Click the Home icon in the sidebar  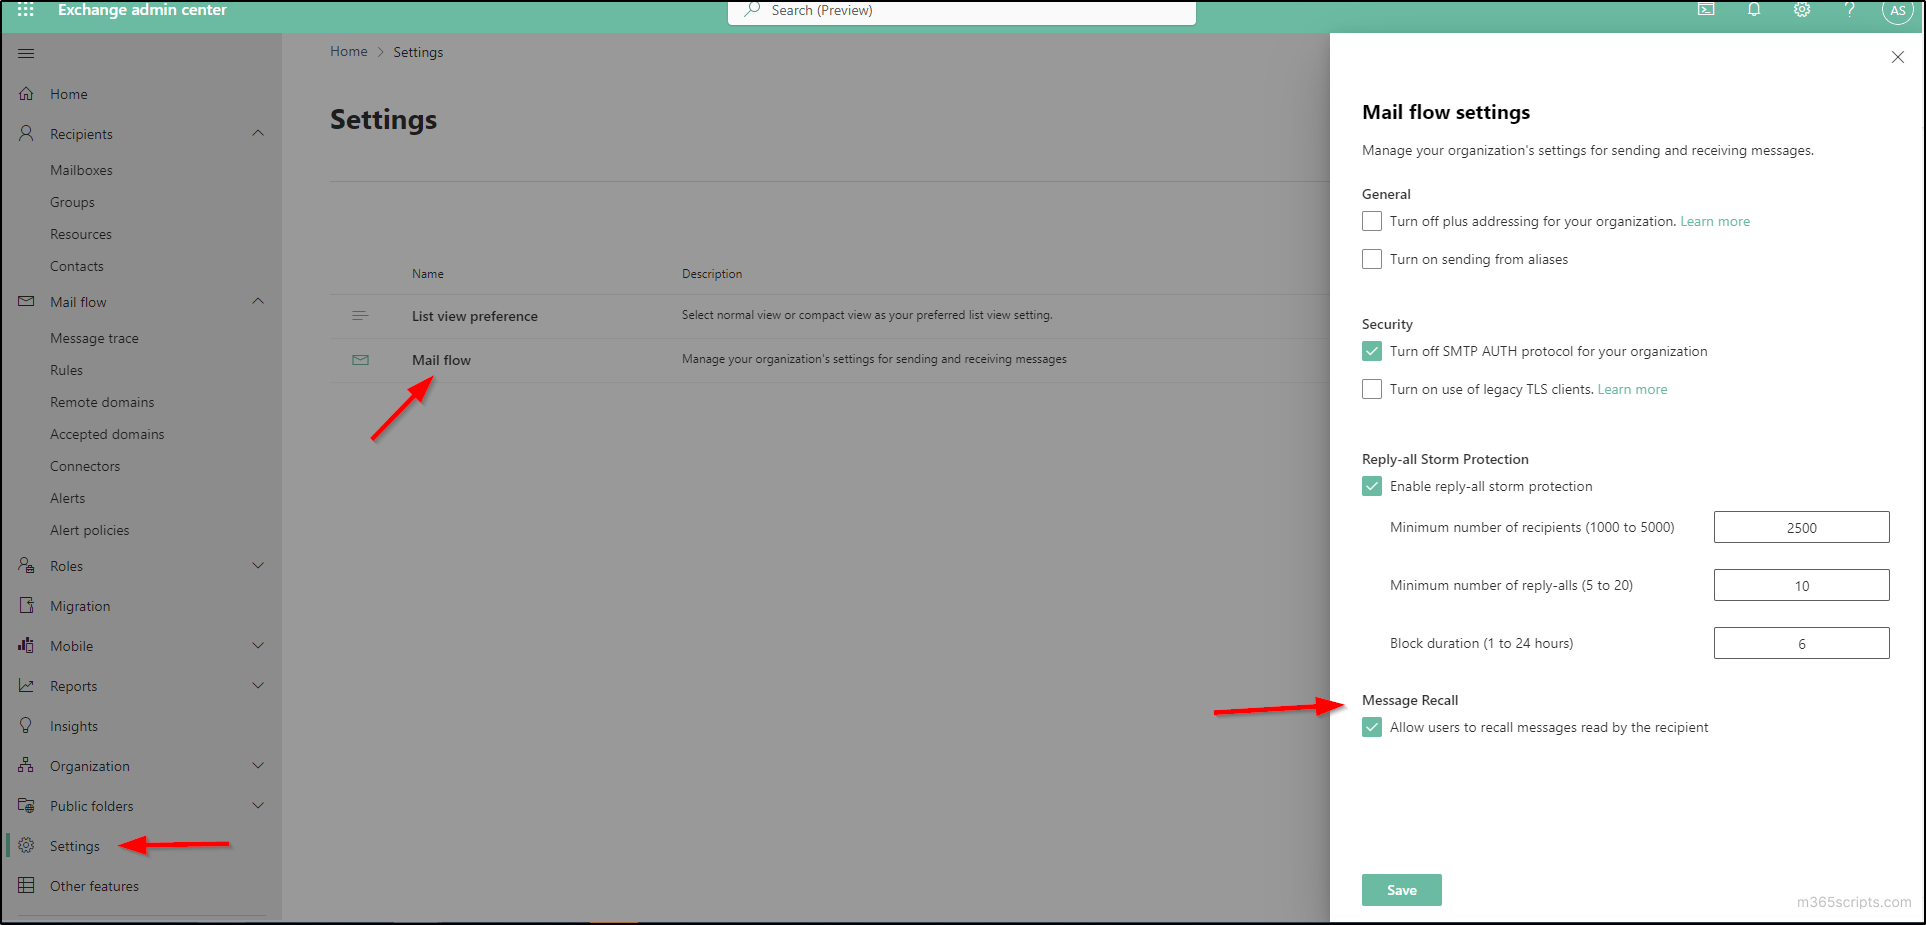click(27, 93)
